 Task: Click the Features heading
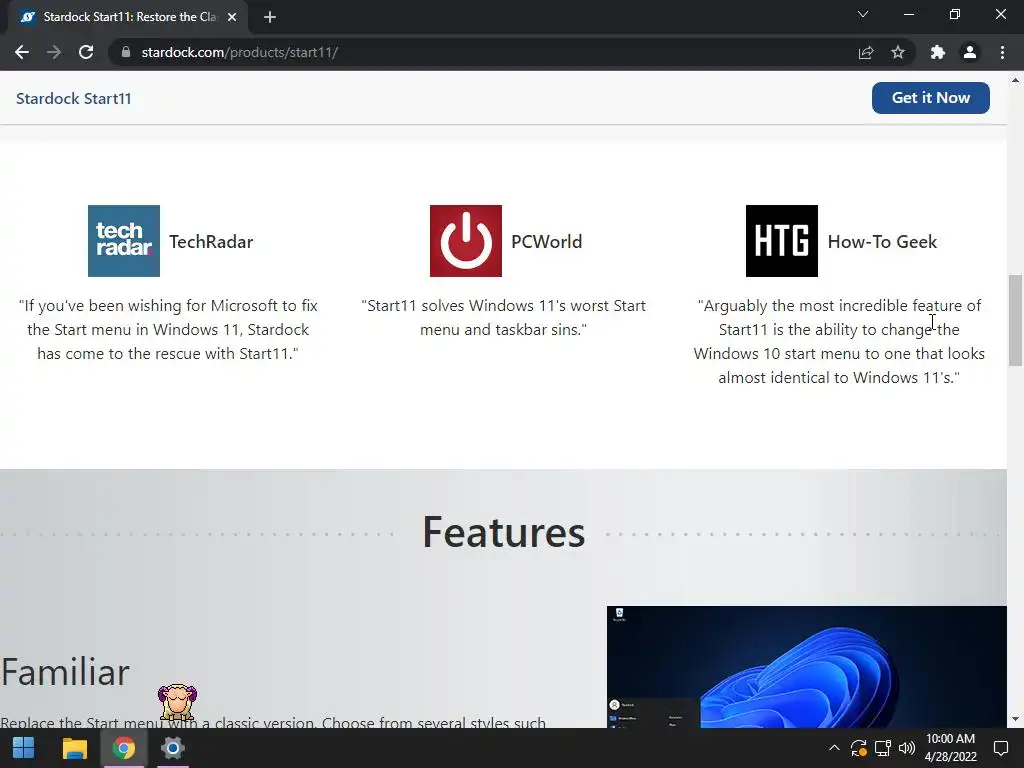click(504, 532)
